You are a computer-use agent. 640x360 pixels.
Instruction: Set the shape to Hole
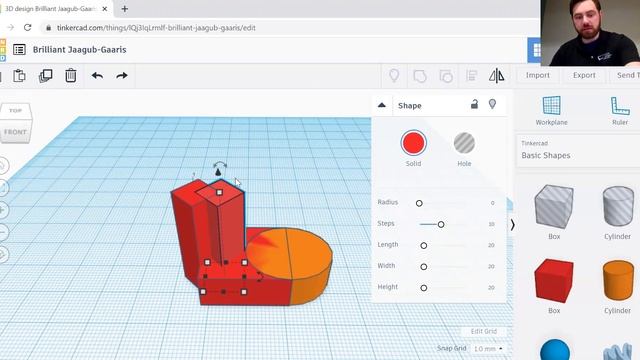[464, 143]
